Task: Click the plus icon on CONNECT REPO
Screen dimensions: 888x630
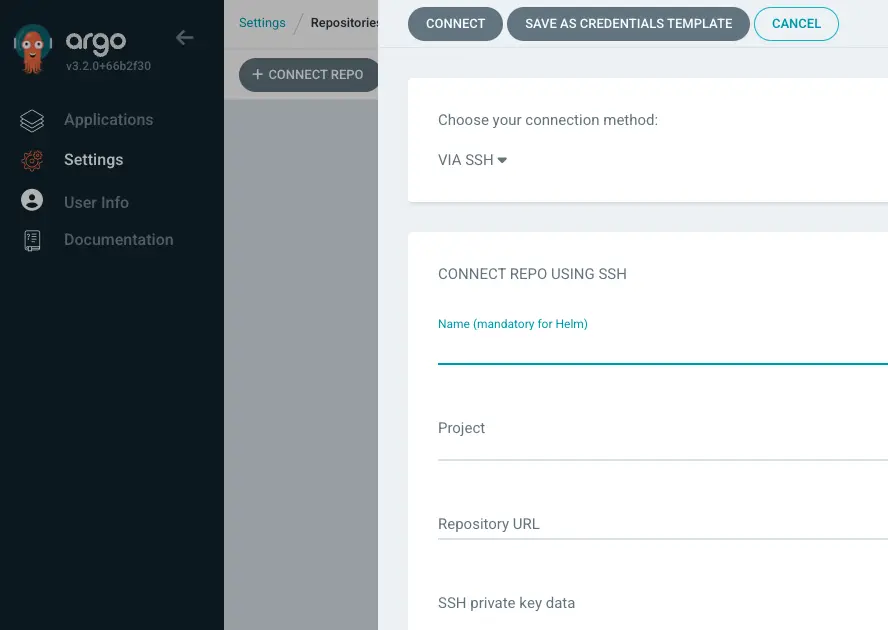Action: [258, 74]
